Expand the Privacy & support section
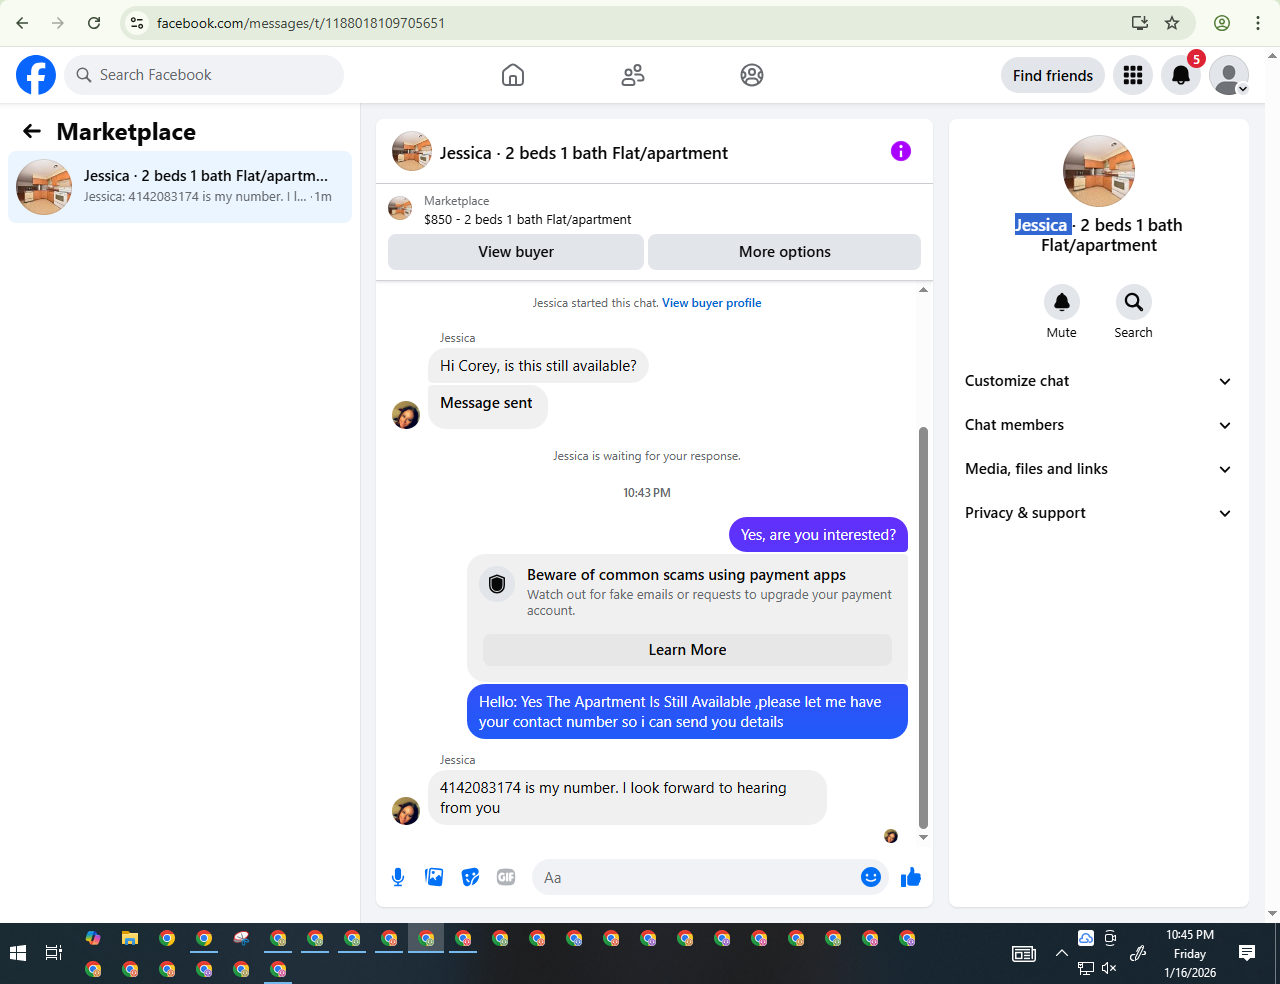This screenshot has height=984, width=1280. click(1099, 513)
